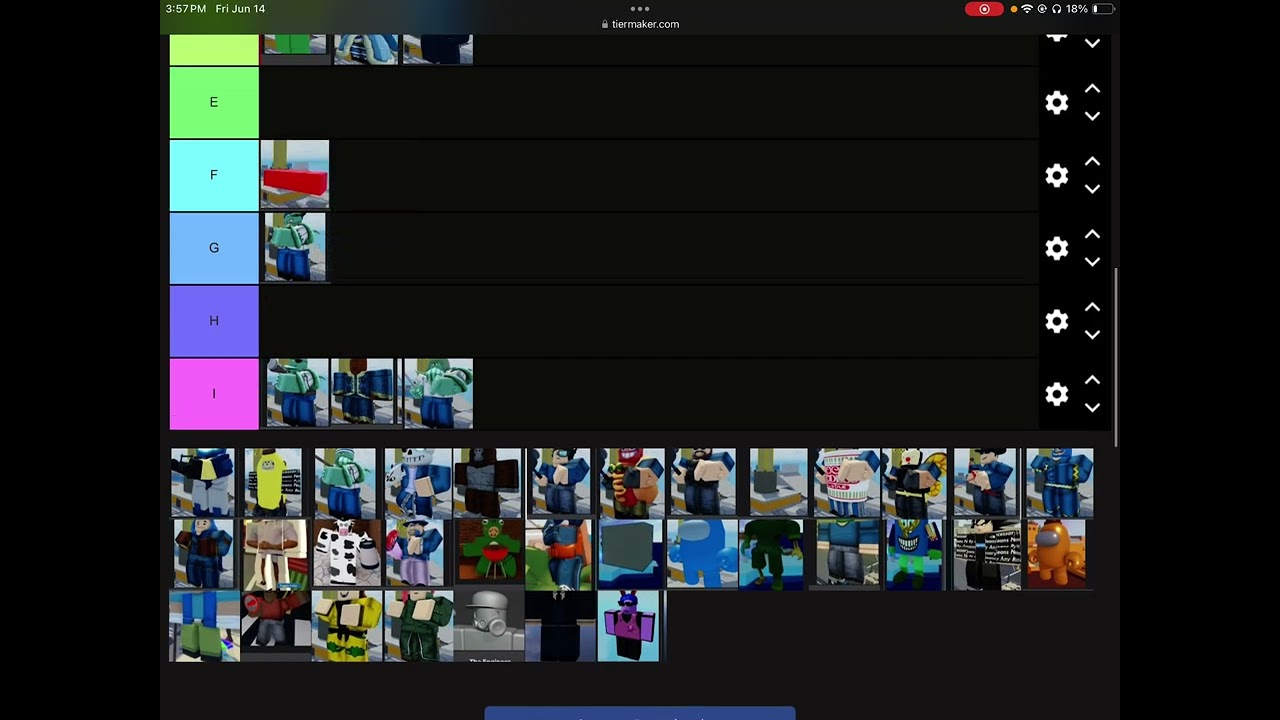Image resolution: width=1280 pixels, height=720 pixels.
Task: Select the purple H tier label
Action: [214, 321]
